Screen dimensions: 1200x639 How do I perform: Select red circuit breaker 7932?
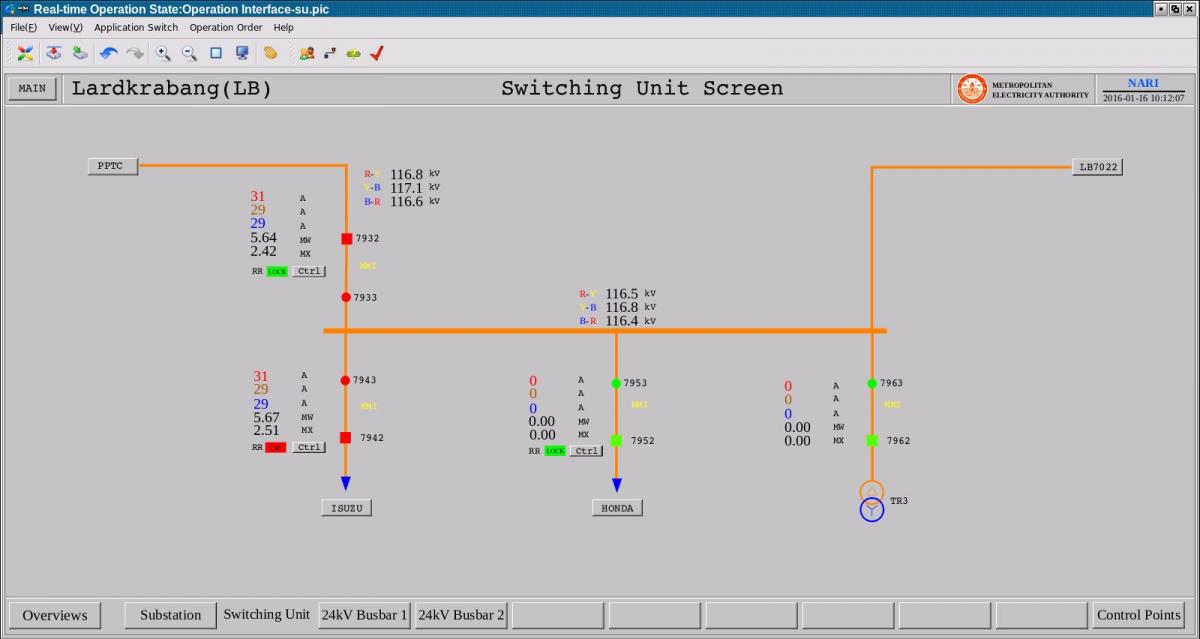click(346, 239)
